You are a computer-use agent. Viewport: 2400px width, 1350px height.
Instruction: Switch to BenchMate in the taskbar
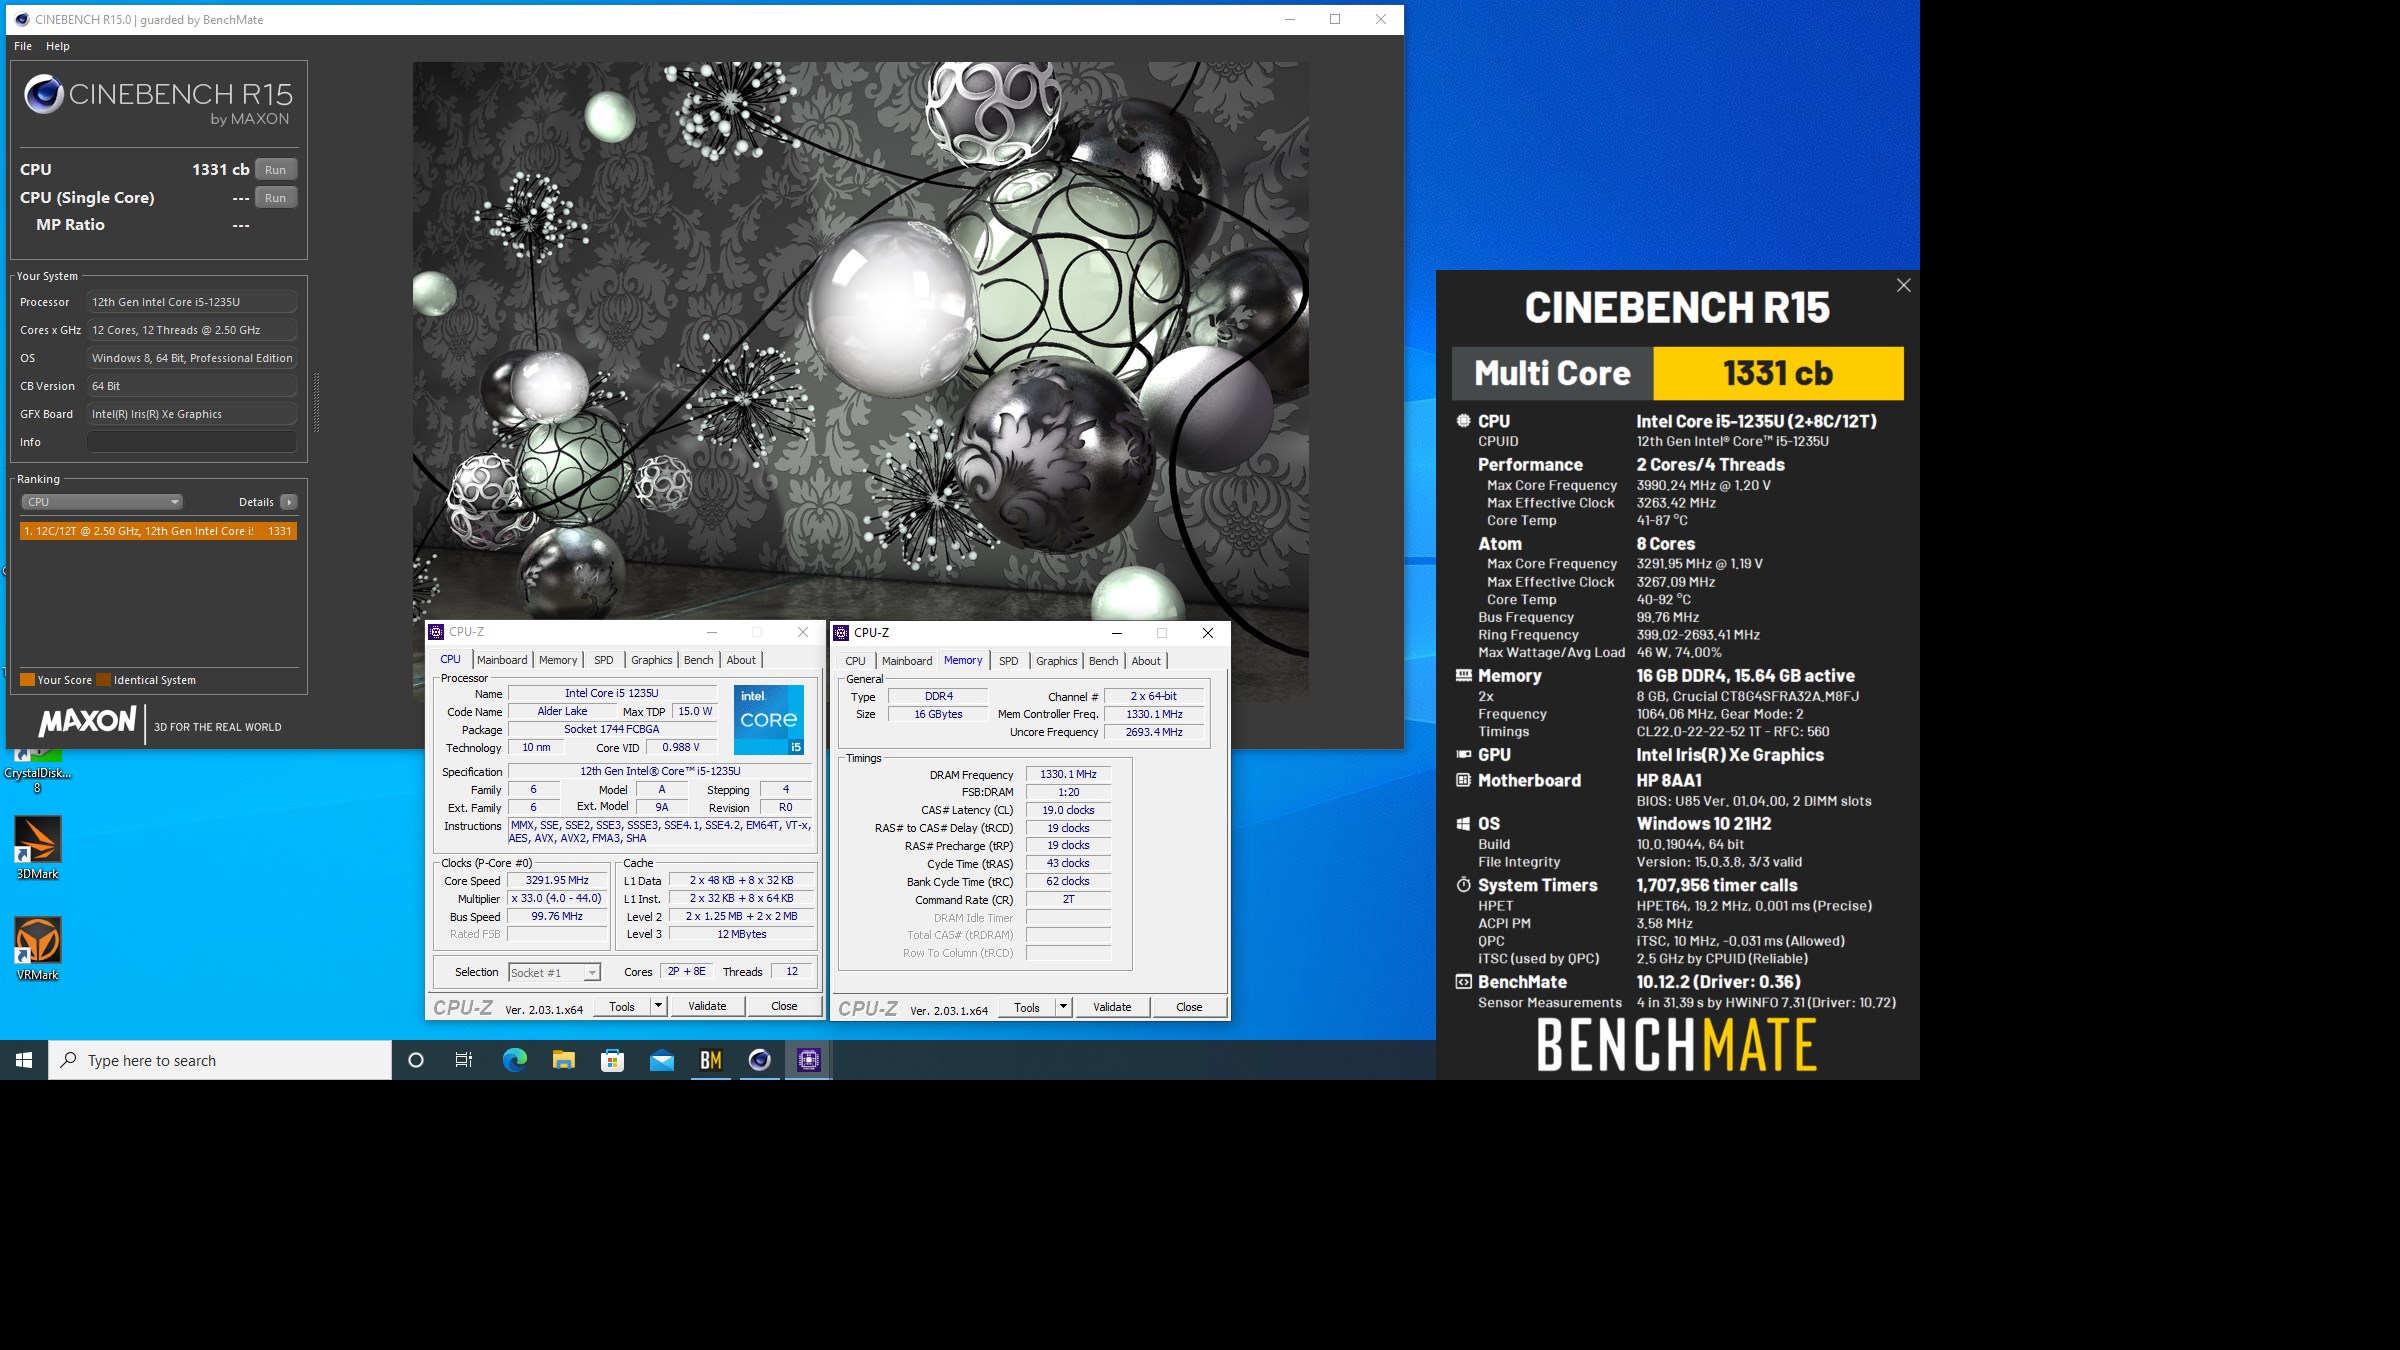pos(710,1060)
